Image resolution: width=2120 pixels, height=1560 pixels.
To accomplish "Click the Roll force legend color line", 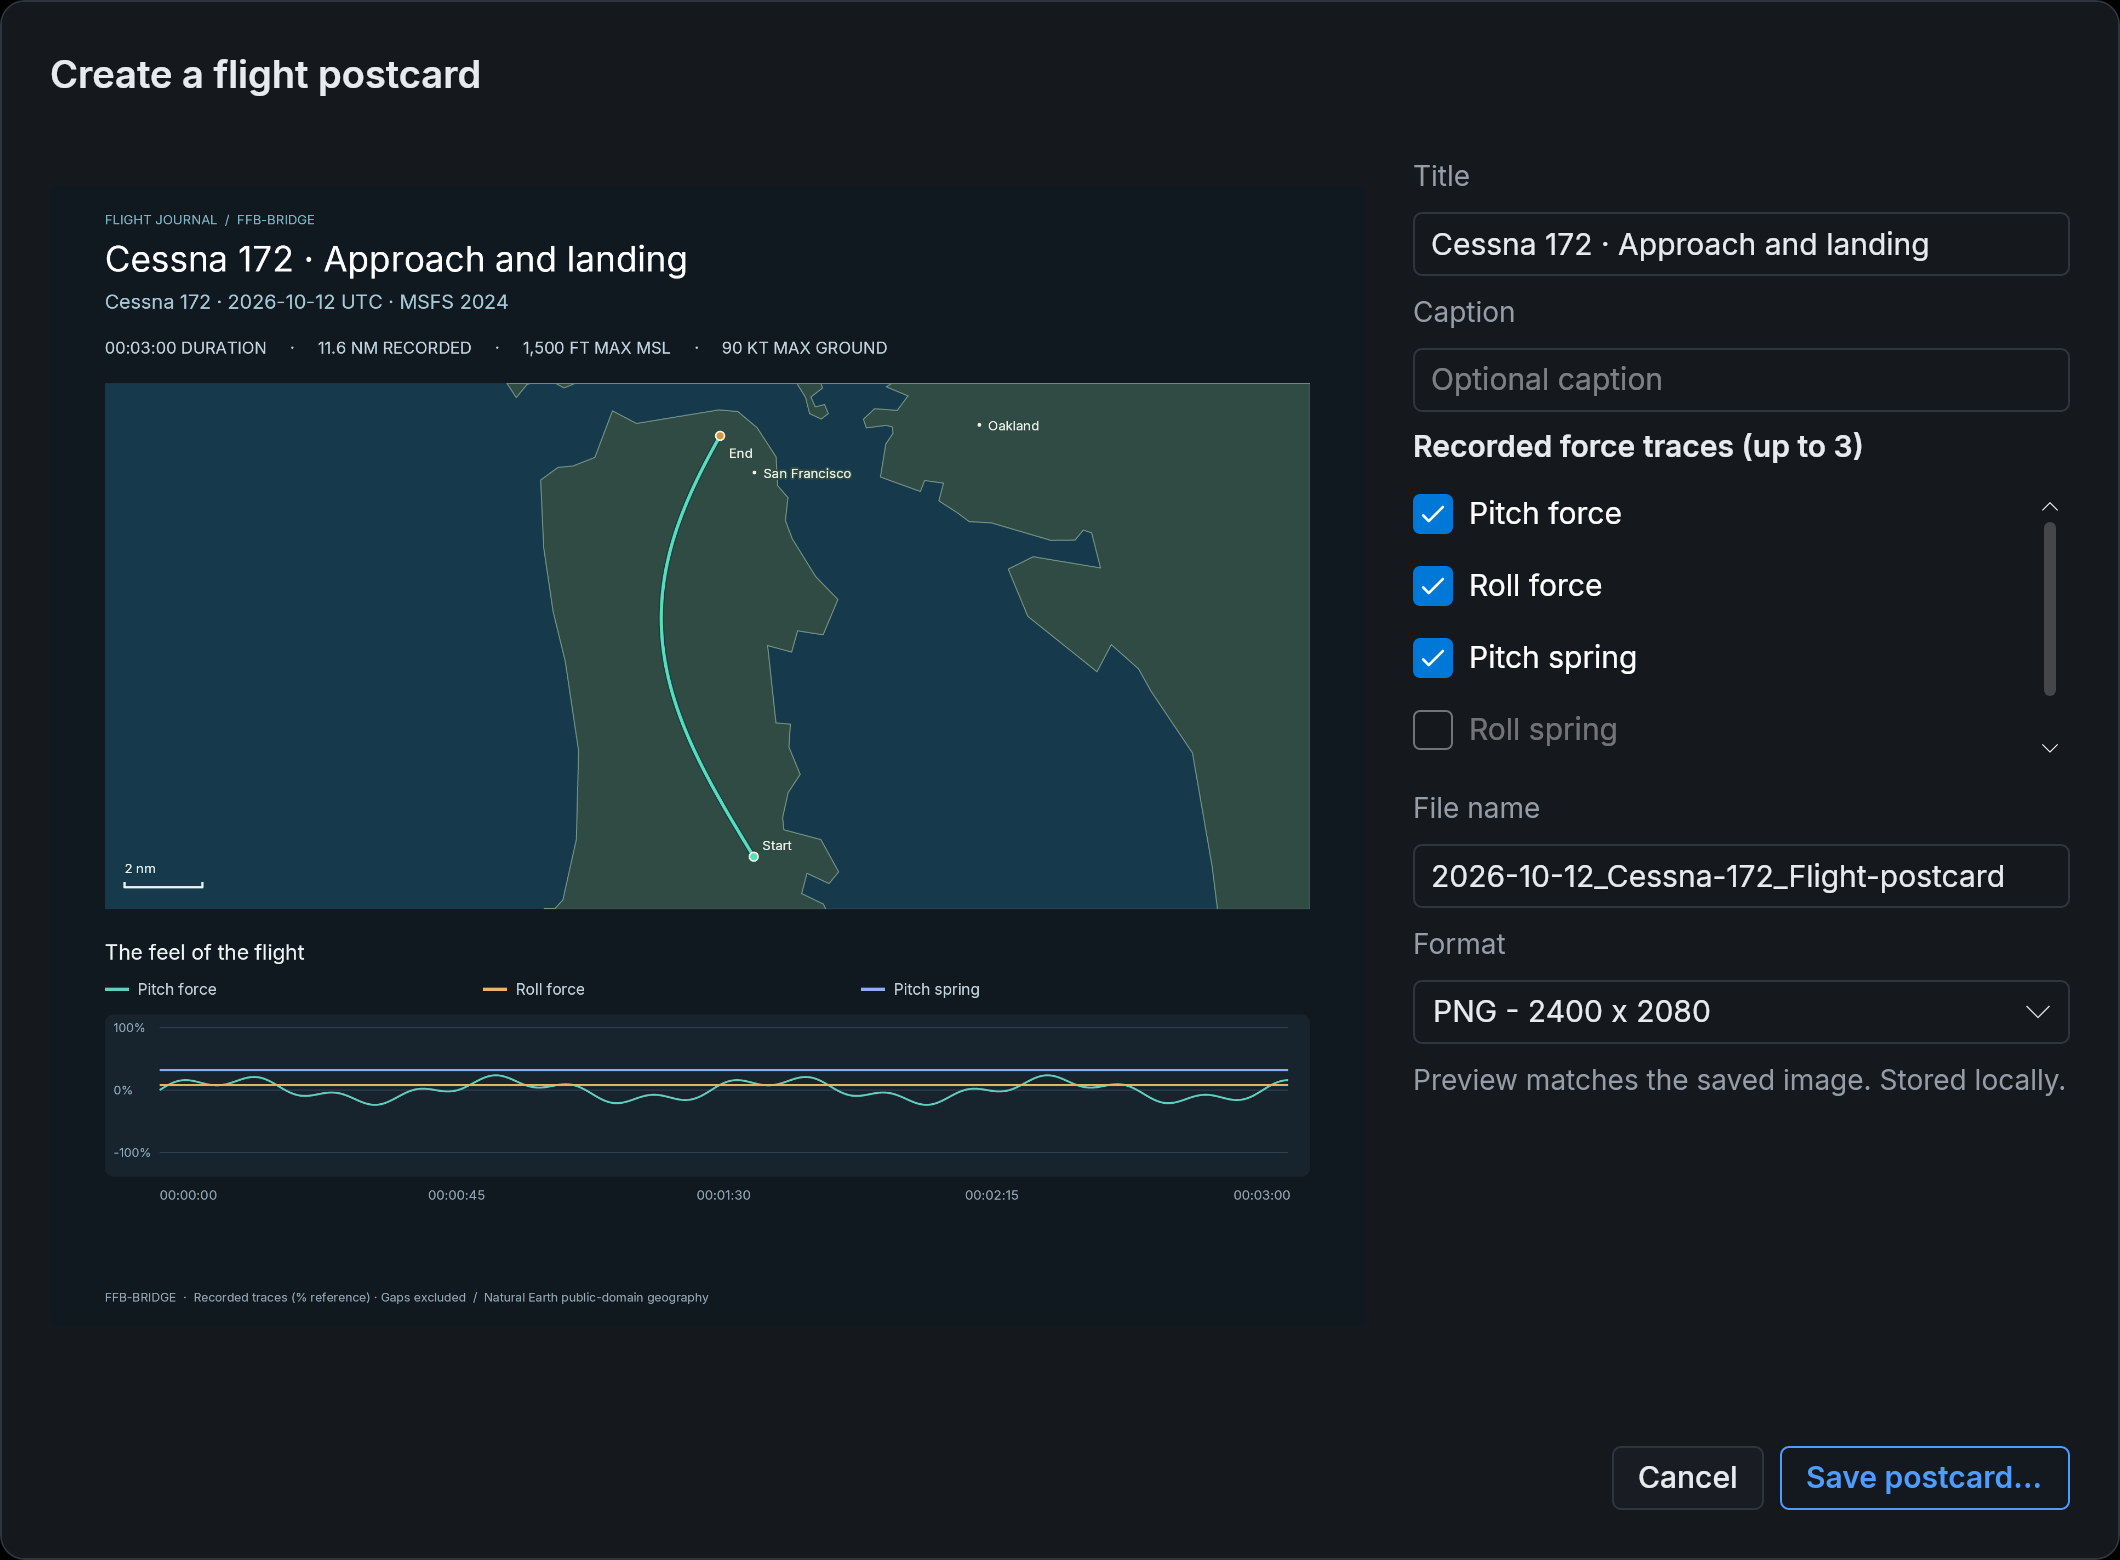I will (x=495, y=989).
